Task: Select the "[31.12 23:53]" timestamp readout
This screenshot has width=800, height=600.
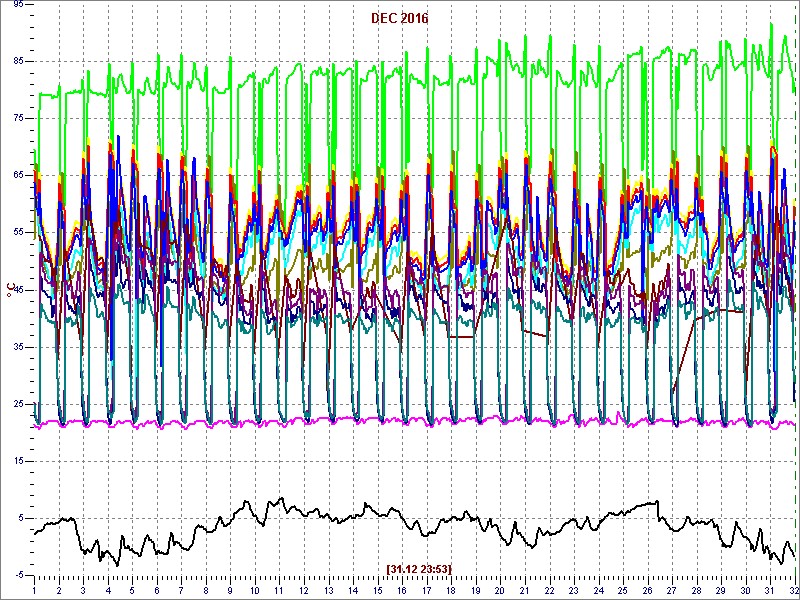Action: [x=419, y=568]
